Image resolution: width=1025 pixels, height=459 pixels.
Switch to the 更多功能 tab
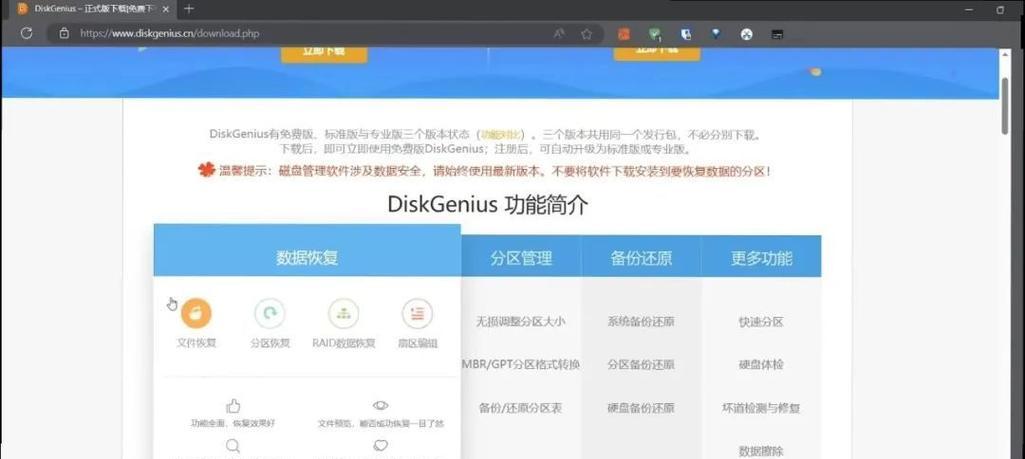pyautogui.click(x=762, y=258)
